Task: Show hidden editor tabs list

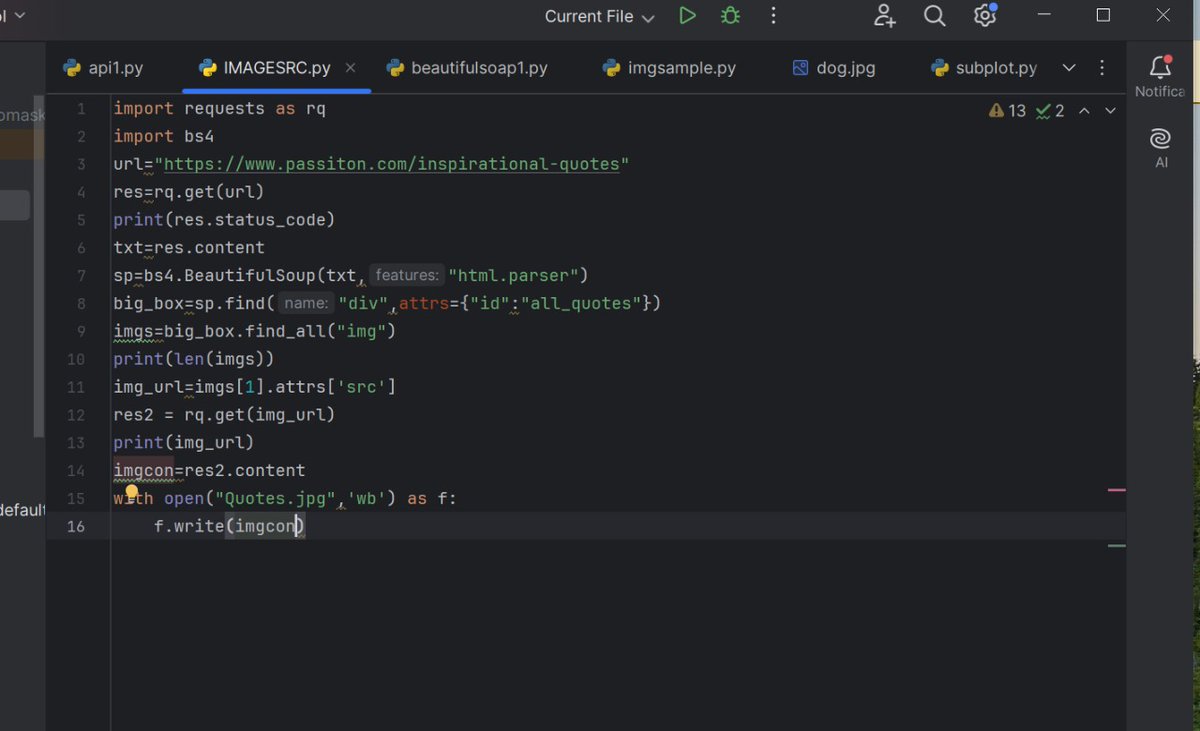Action: pyautogui.click(x=1069, y=68)
